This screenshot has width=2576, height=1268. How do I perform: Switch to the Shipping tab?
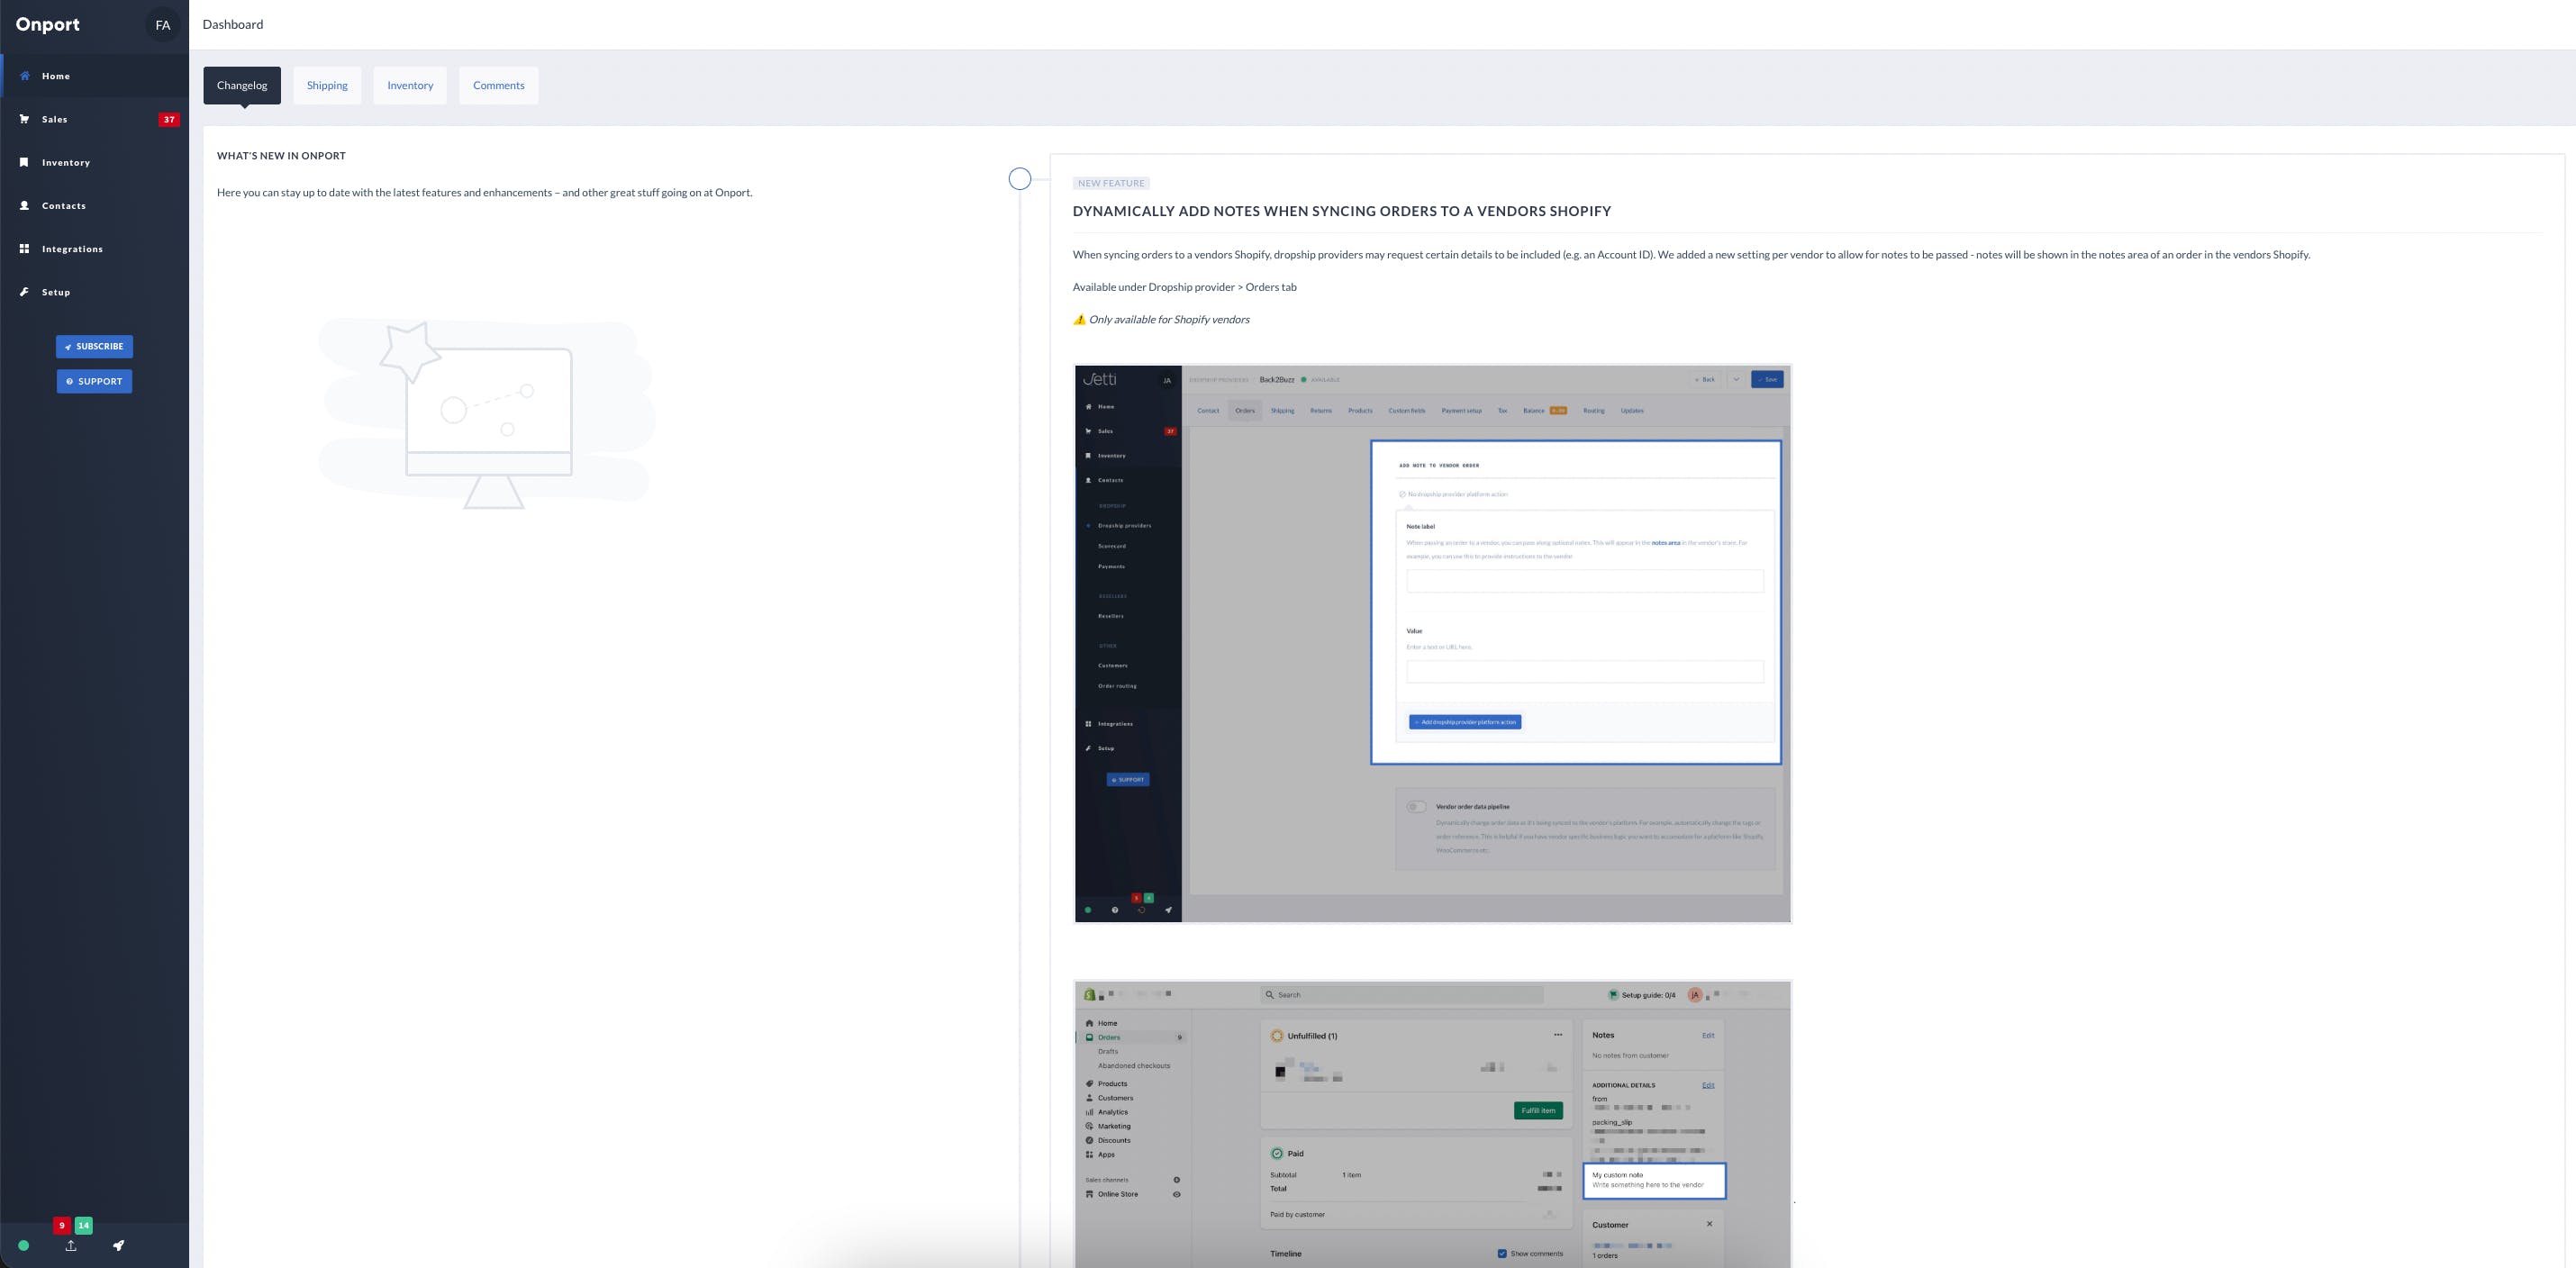327,86
